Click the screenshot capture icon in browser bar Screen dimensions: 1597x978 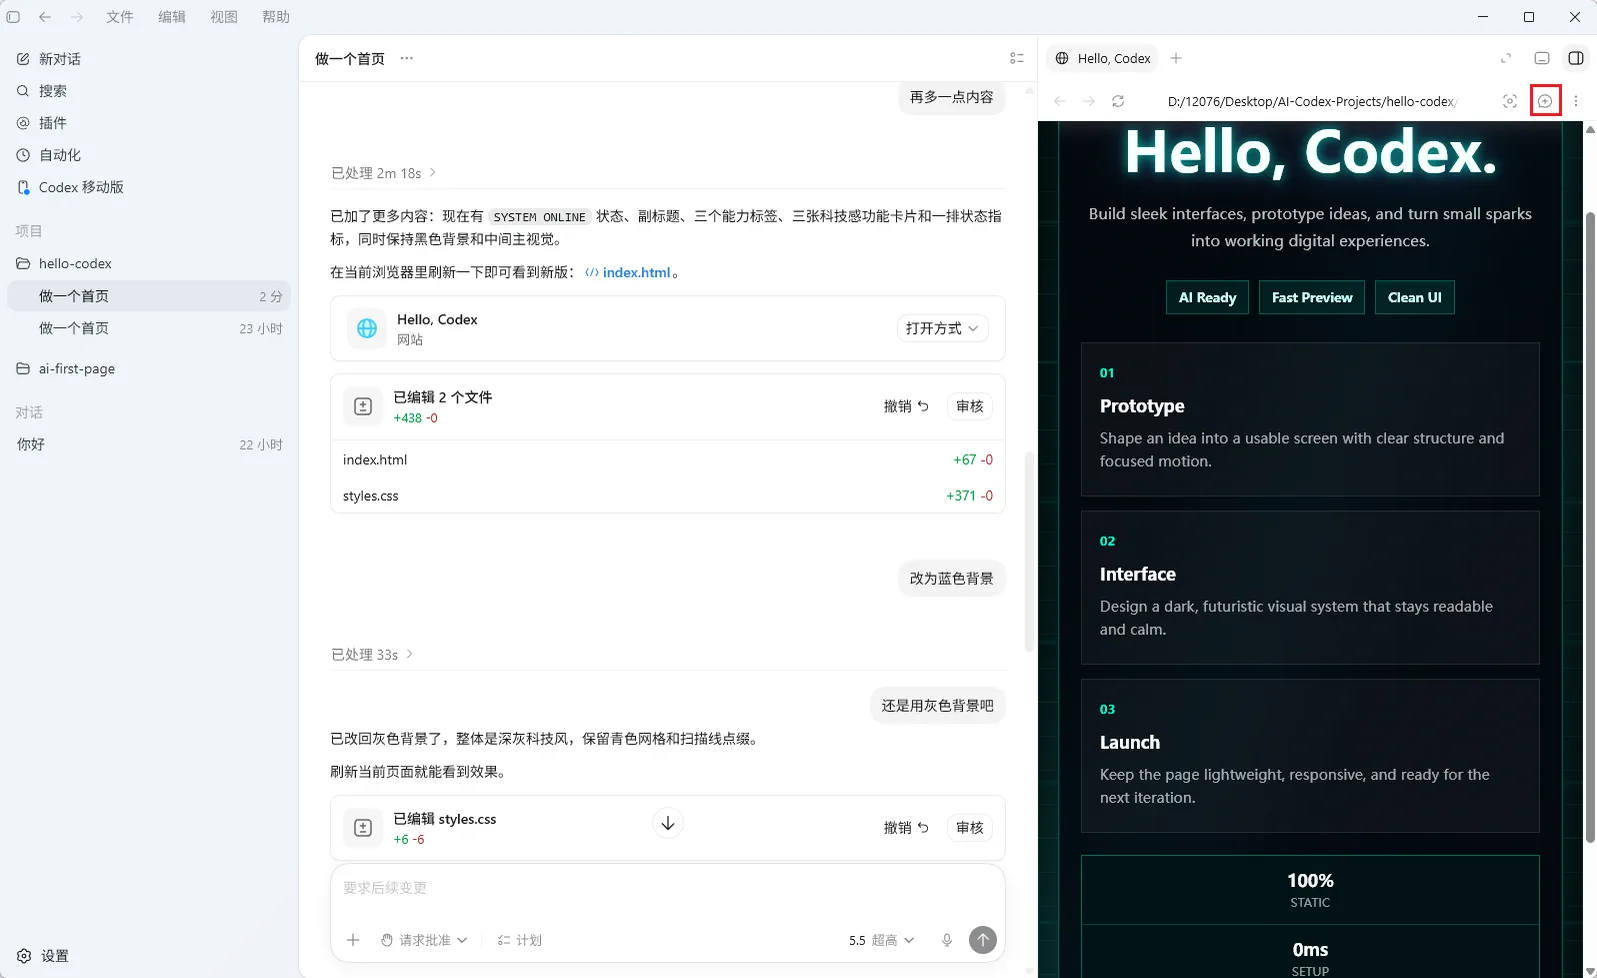point(1510,101)
